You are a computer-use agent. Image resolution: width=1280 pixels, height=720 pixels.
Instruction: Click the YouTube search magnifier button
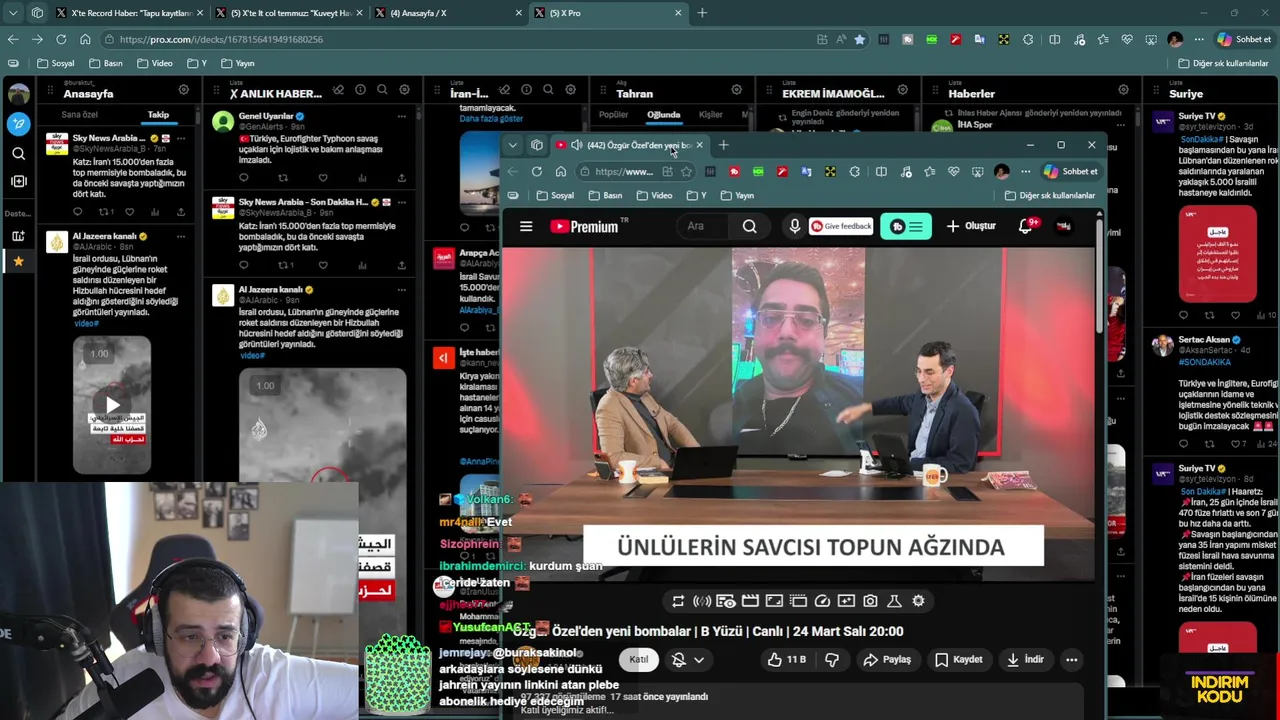pos(749,227)
